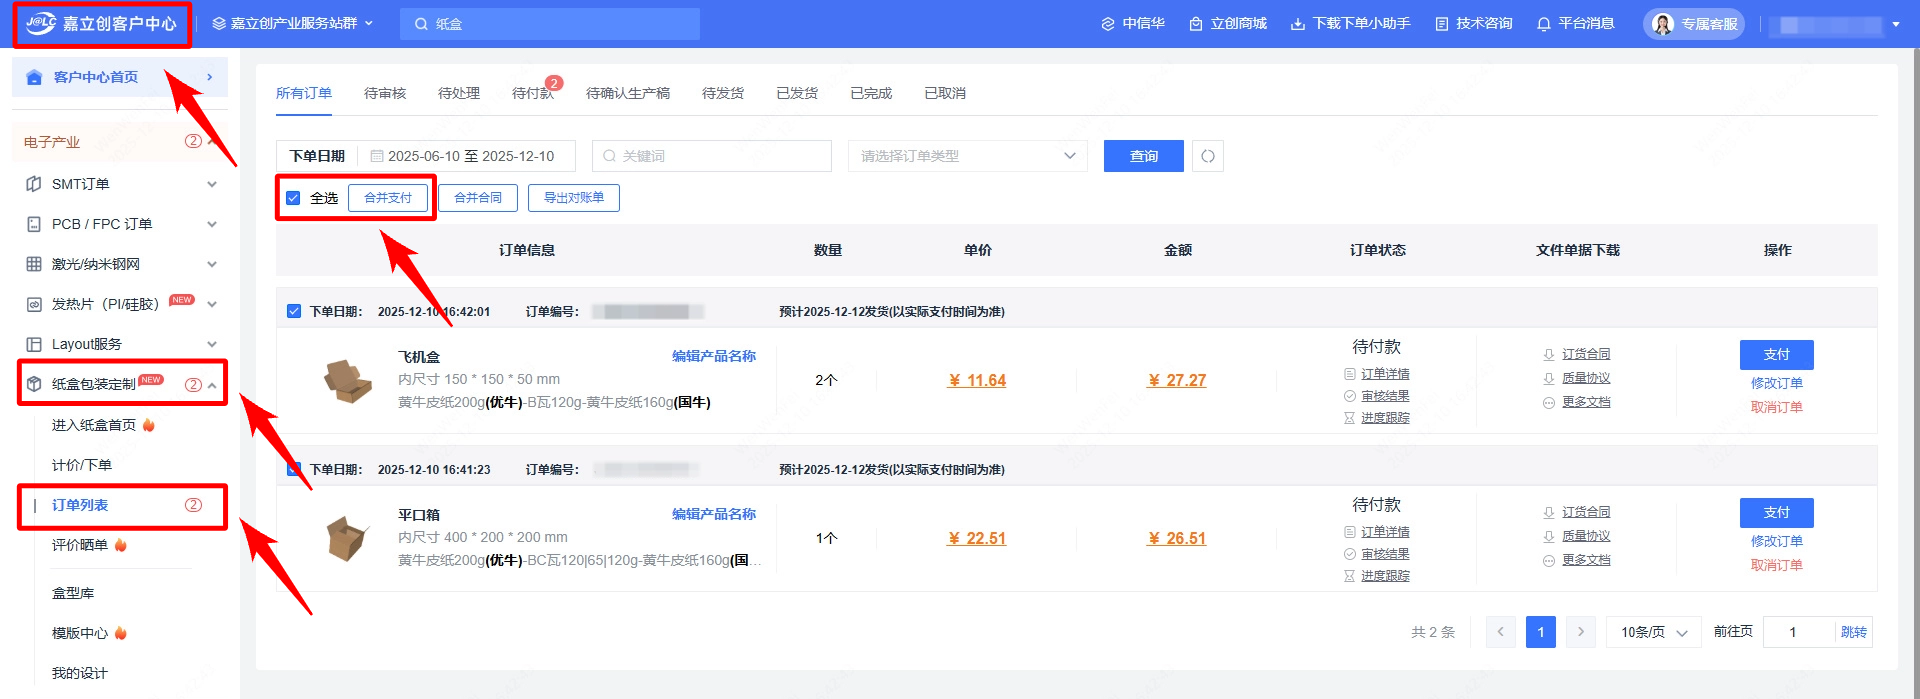This screenshot has height=699, width=1920.
Task: Click 取消订单 for the 平口箱 order
Action: point(1776,565)
